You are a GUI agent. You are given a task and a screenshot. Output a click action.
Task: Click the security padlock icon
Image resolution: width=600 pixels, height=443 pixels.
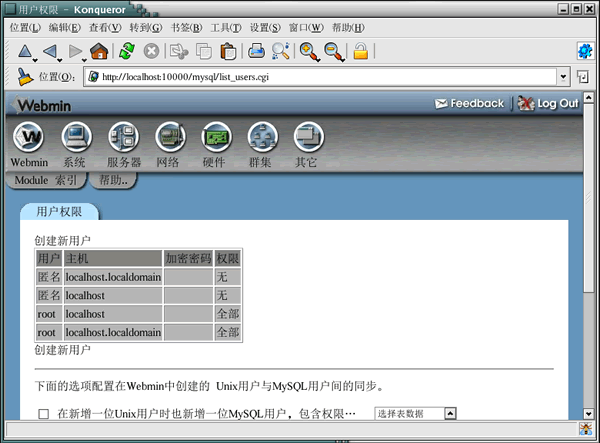pyautogui.click(x=360, y=51)
